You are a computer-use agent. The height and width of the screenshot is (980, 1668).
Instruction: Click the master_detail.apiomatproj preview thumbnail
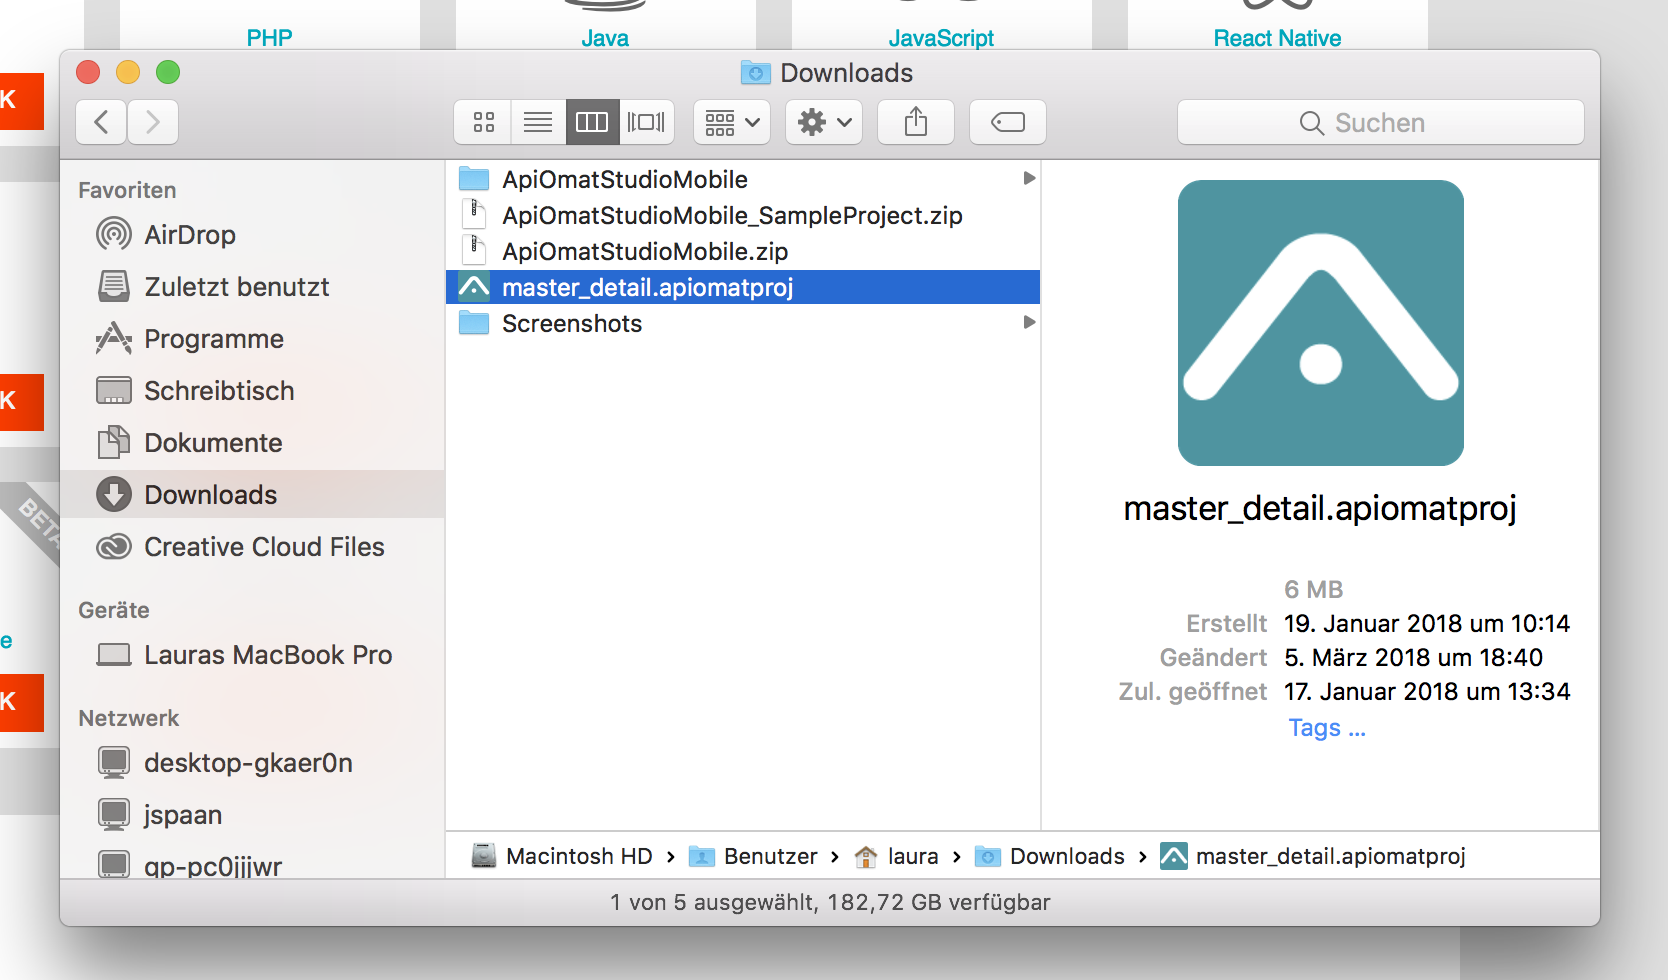click(x=1320, y=323)
